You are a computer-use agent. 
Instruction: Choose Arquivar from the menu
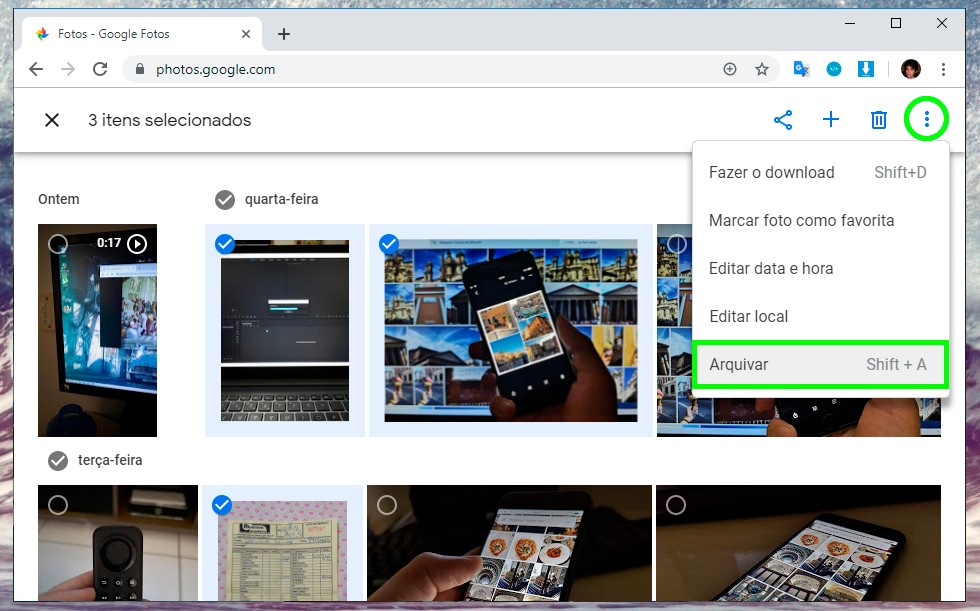(820, 365)
